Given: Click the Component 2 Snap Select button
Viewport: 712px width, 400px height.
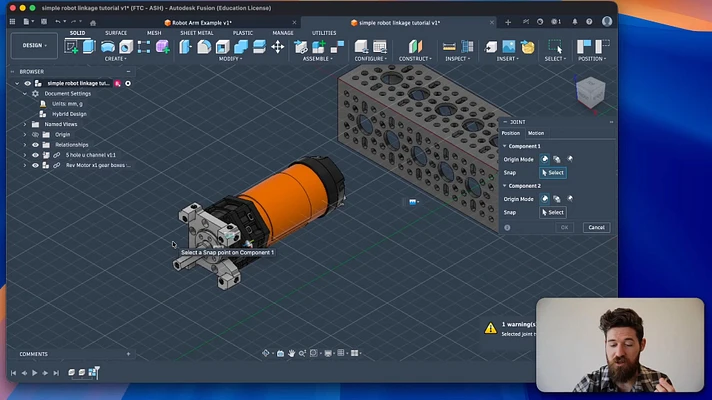Looking at the screenshot, I should (553, 212).
